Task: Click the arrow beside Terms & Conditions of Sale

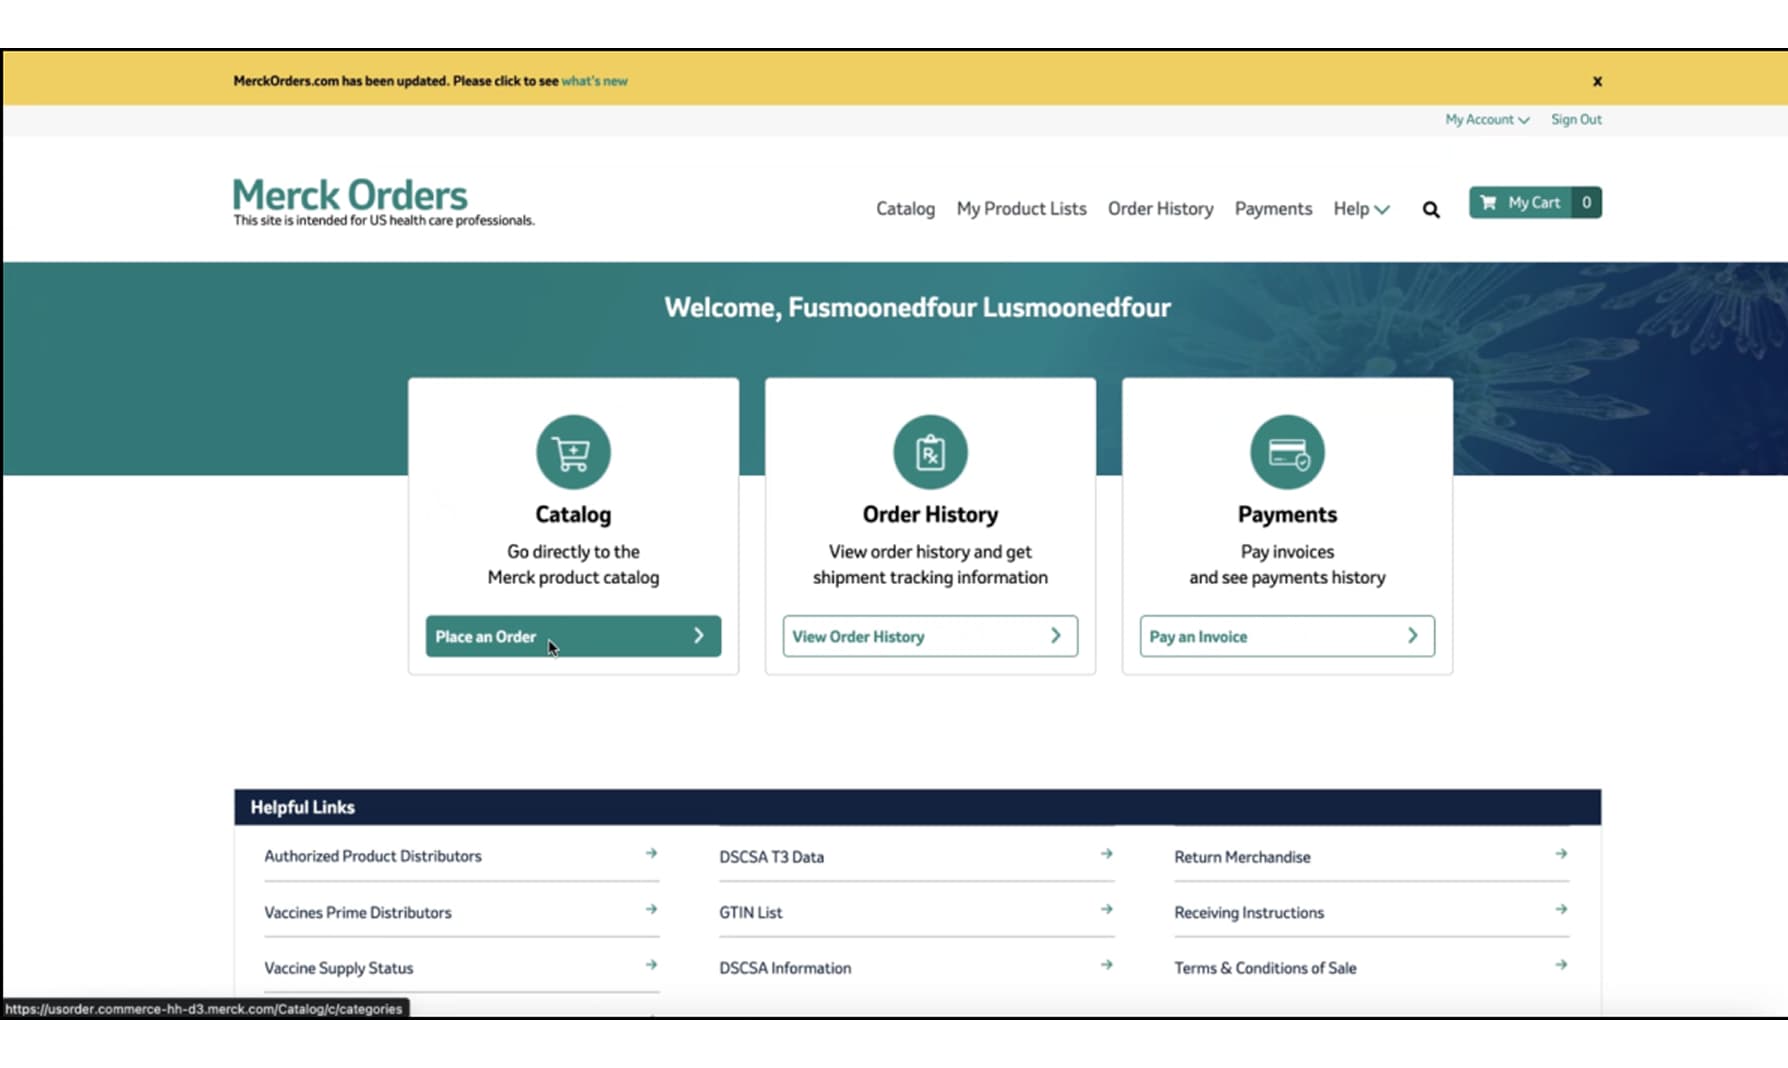Action: [x=1561, y=965]
